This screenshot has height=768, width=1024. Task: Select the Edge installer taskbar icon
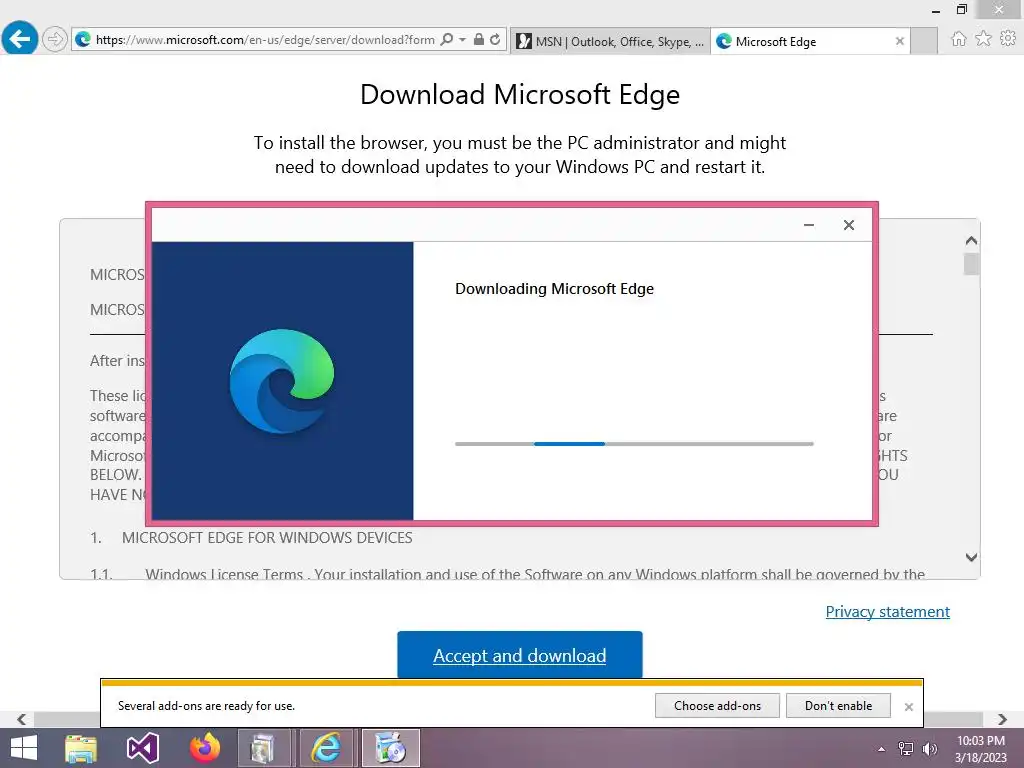point(390,748)
